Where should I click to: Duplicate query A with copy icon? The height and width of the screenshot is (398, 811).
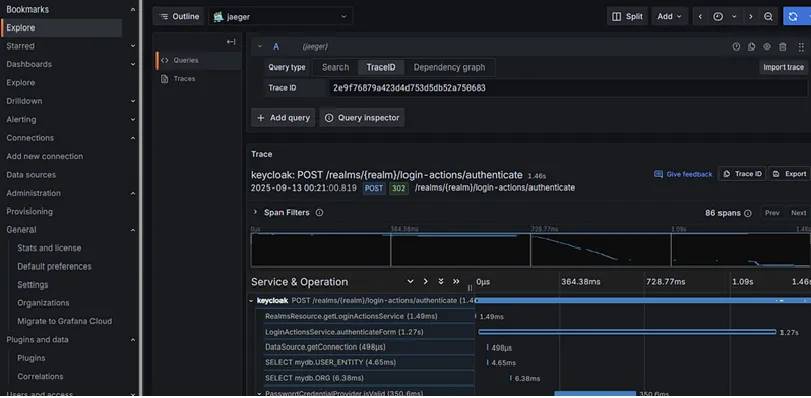click(752, 47)
